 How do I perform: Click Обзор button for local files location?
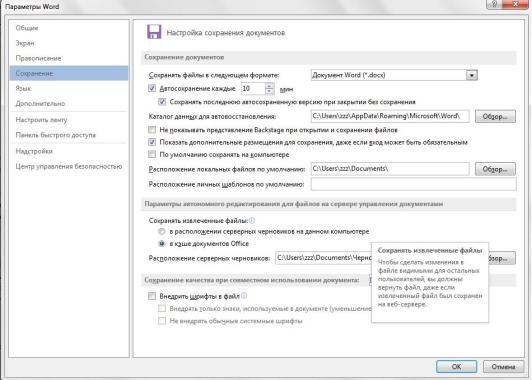[495, 169]
